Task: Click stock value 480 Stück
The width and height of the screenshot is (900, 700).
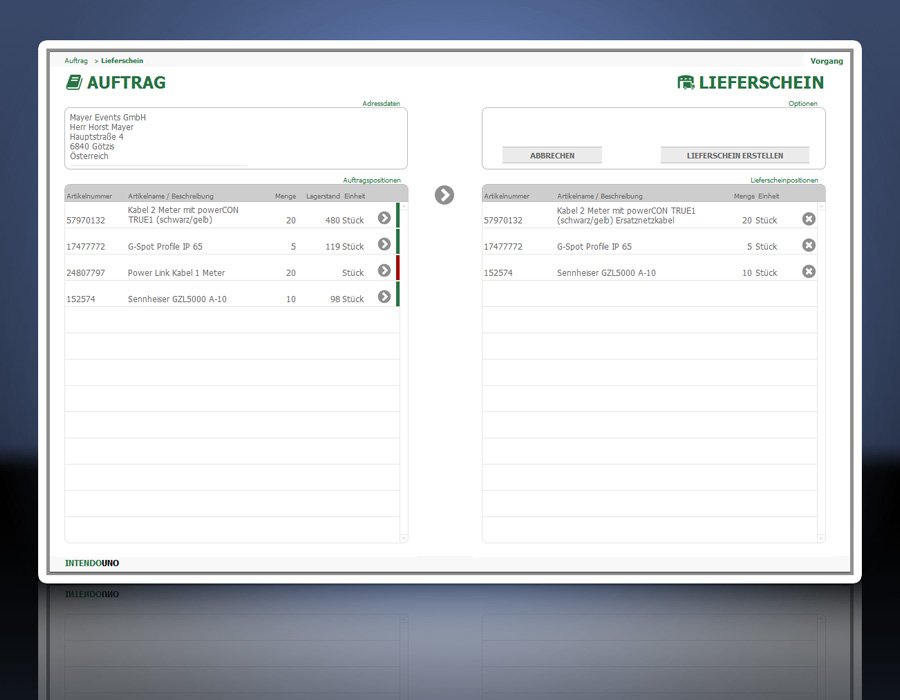Action: (x=344, y=220)
